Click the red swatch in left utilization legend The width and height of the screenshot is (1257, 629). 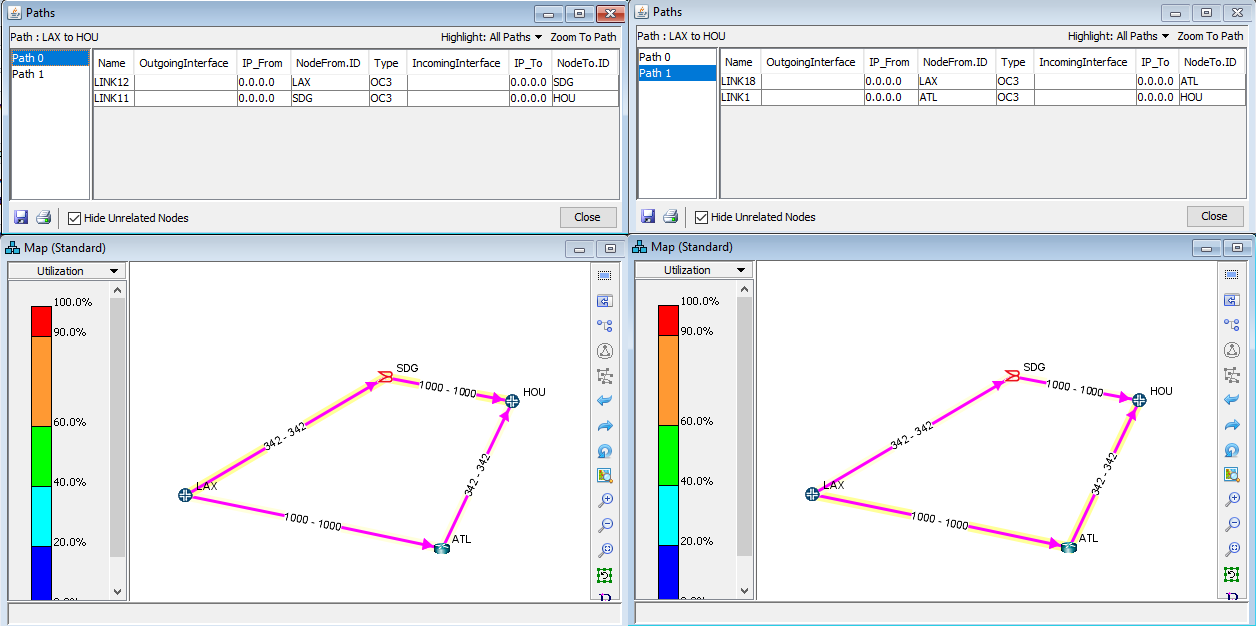pyautogui.click(x=41, y=321)
